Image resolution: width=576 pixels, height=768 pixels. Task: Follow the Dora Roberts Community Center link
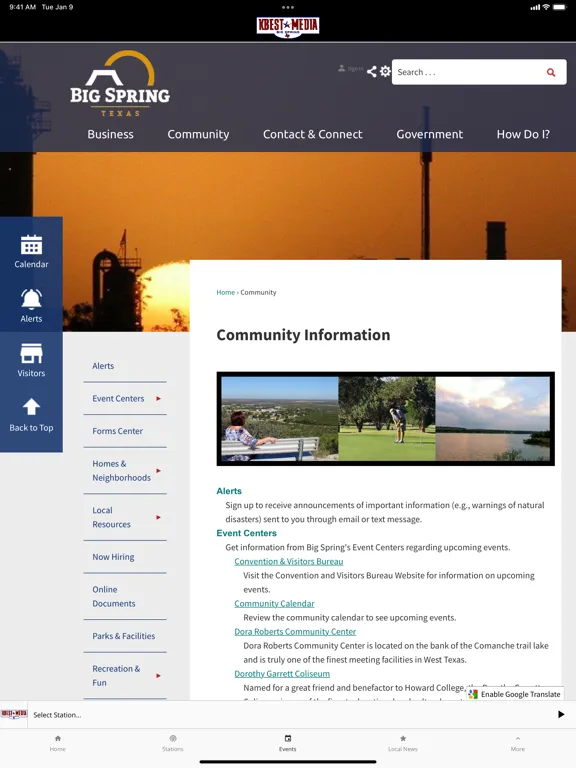coord(295,632)
